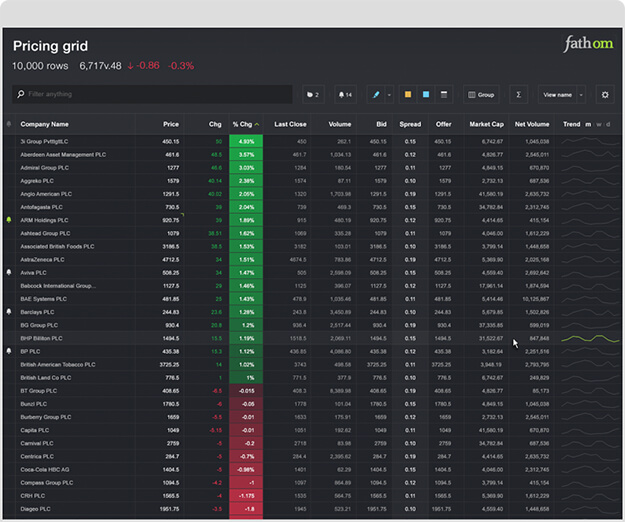Viewport: 625px width, 522px height.
Task: Click the sigma aggregation icon
Action: pos(519,95)
